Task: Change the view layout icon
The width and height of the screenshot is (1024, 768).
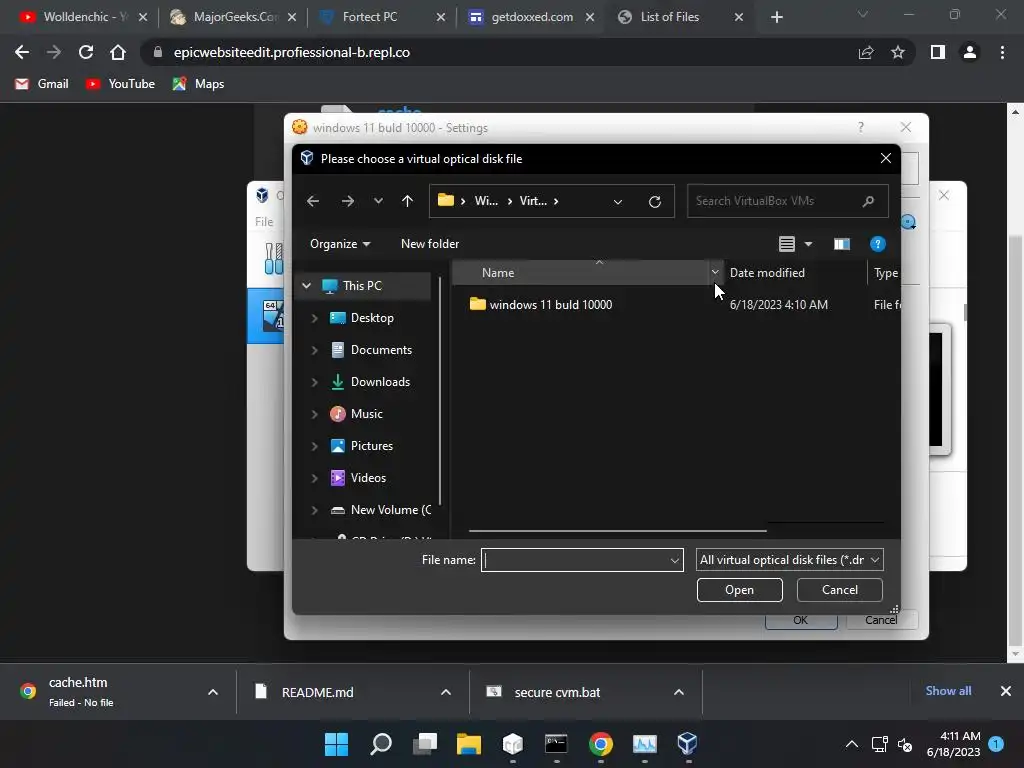Action: 786,244
